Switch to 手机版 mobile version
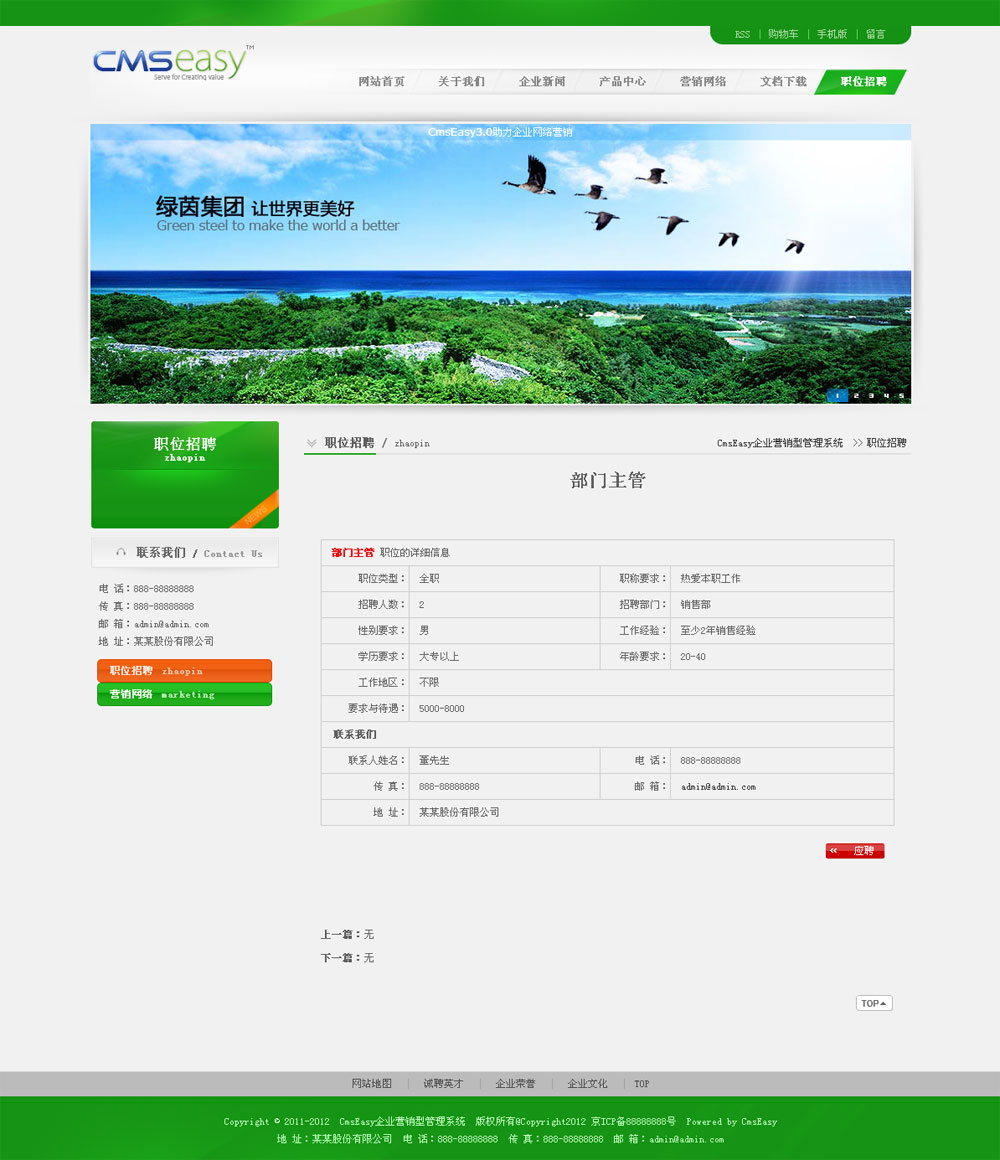The image size is (1000, 1160). click(832, 35)
